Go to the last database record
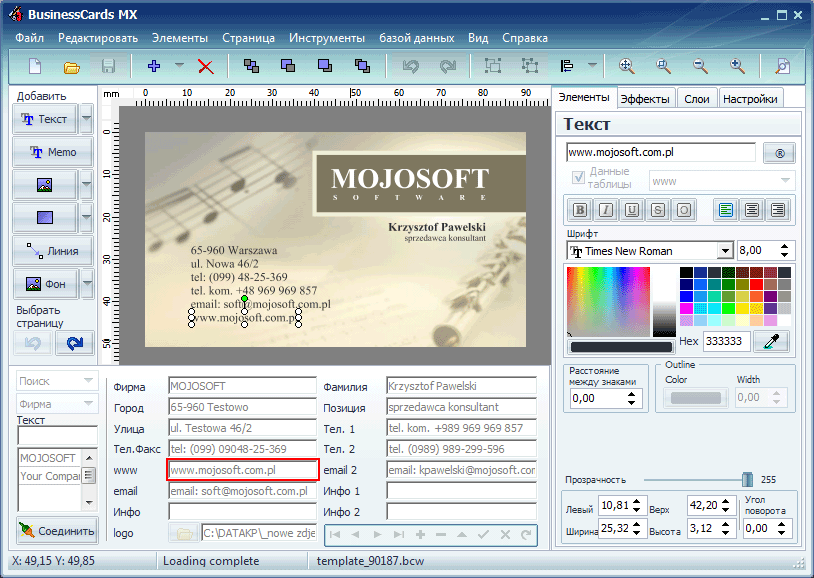Screen dimensions: 814x578 pos(398,534)
